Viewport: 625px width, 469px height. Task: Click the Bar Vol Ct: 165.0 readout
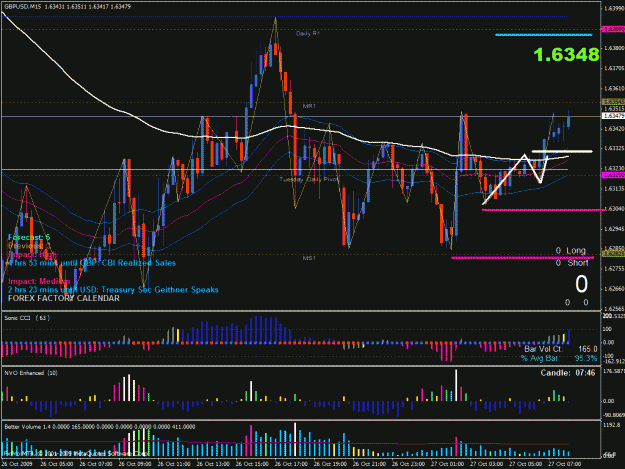(560, 349)
